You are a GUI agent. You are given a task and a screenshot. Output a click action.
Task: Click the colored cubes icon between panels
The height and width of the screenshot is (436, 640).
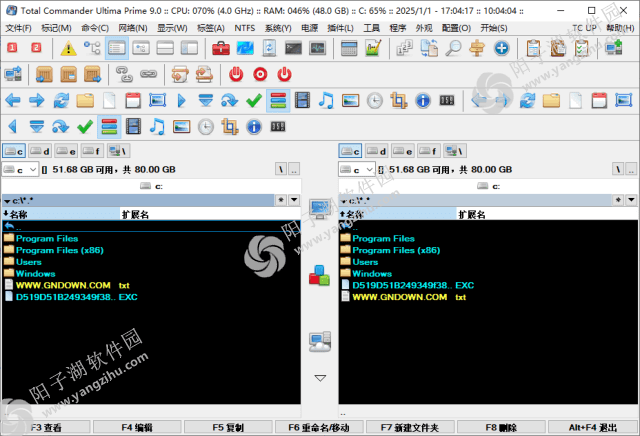click(x=320, y=275)
